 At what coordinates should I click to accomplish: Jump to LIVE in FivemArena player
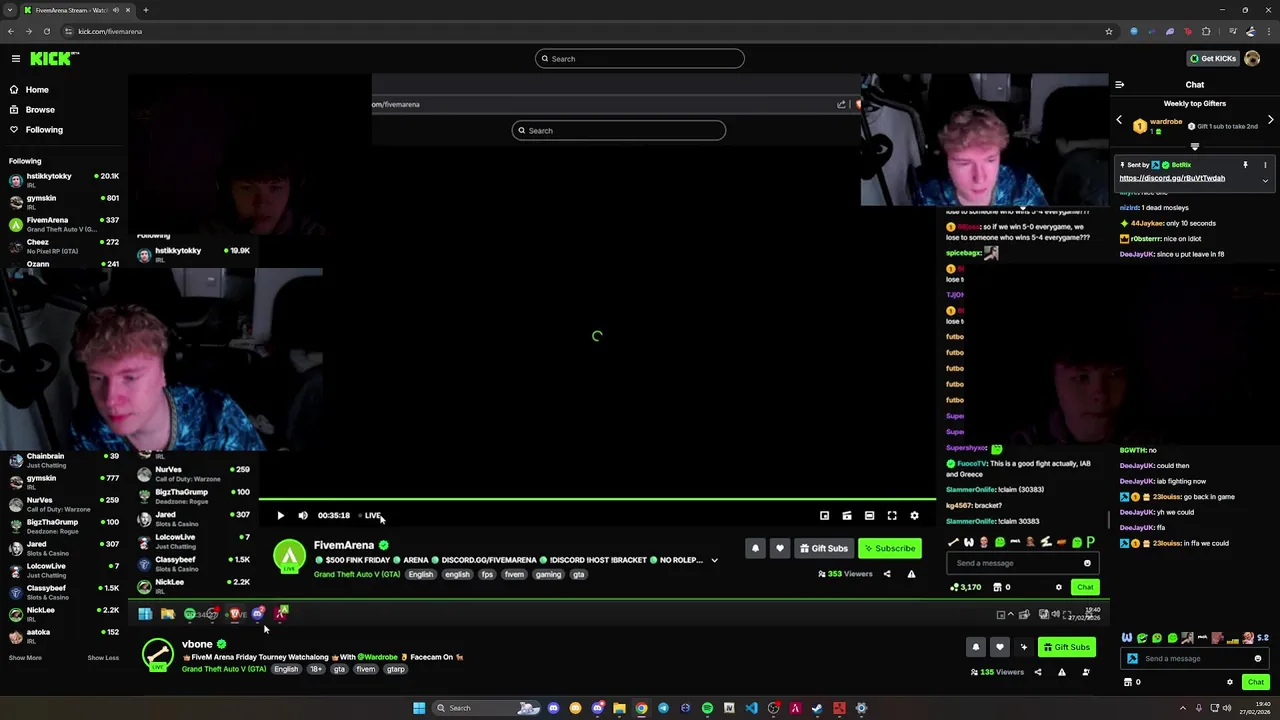click(371, 516)
